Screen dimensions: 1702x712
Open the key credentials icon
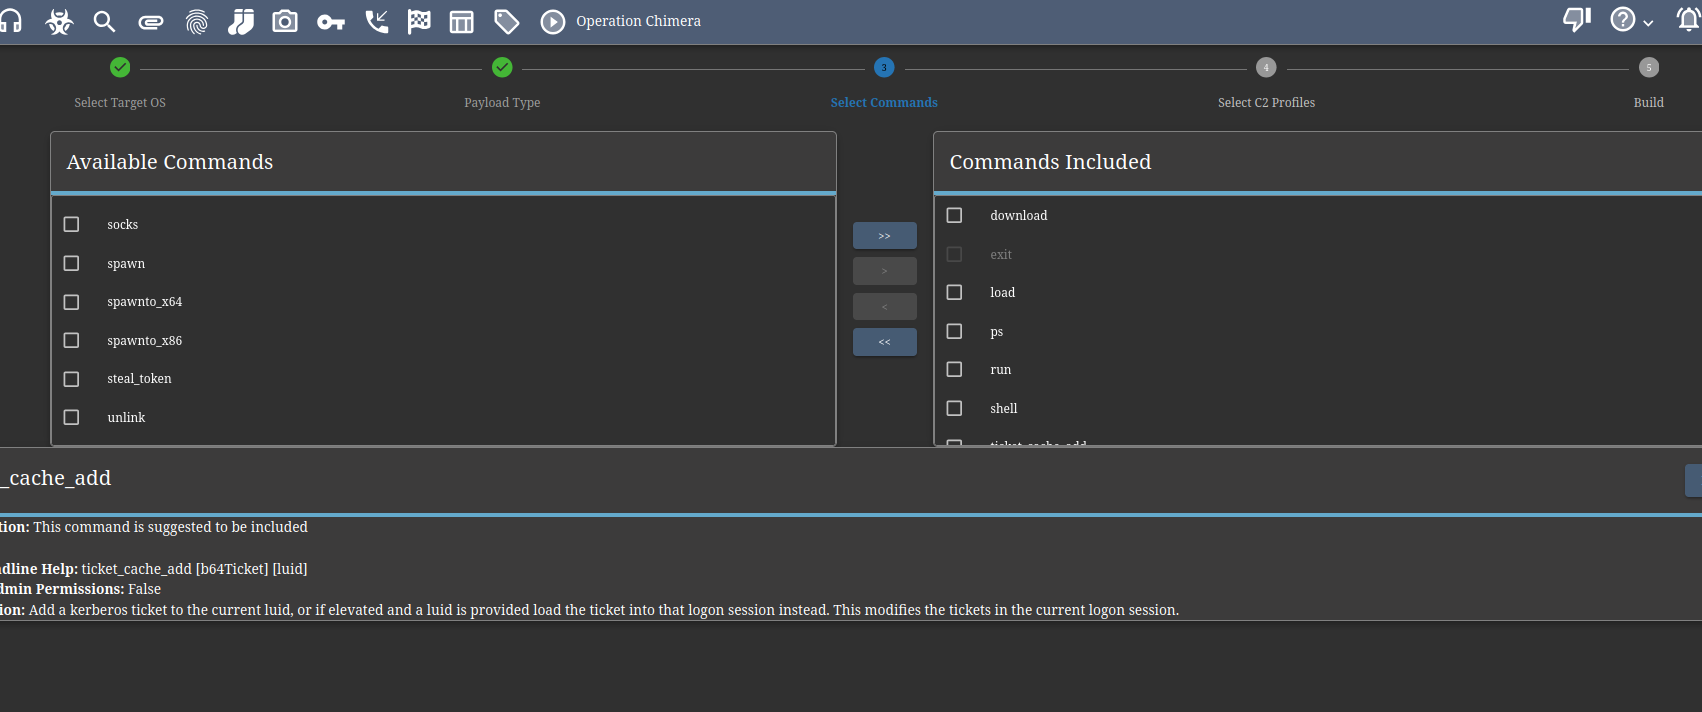[331, 21]
